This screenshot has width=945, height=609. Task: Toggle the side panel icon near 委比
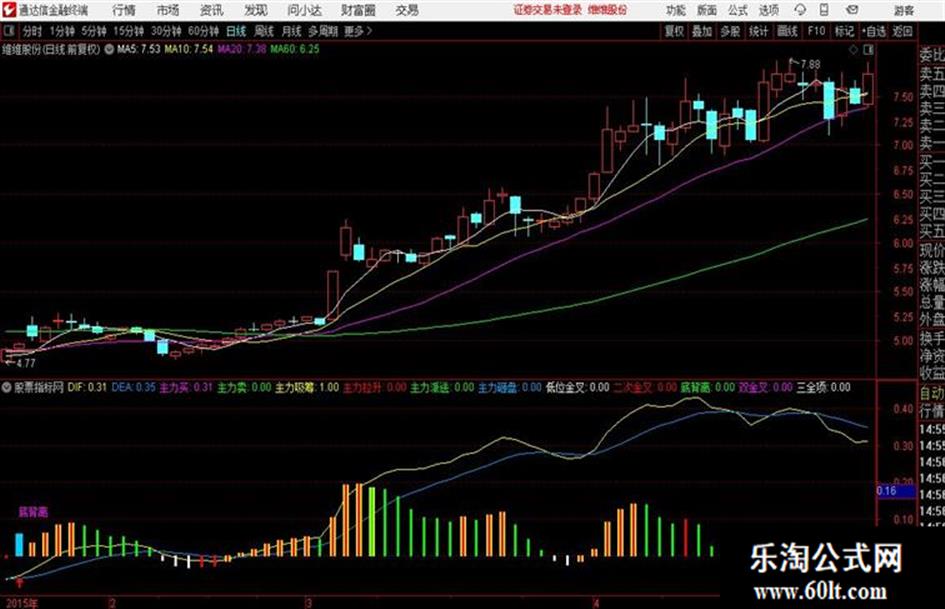click(x=868, y=49)
